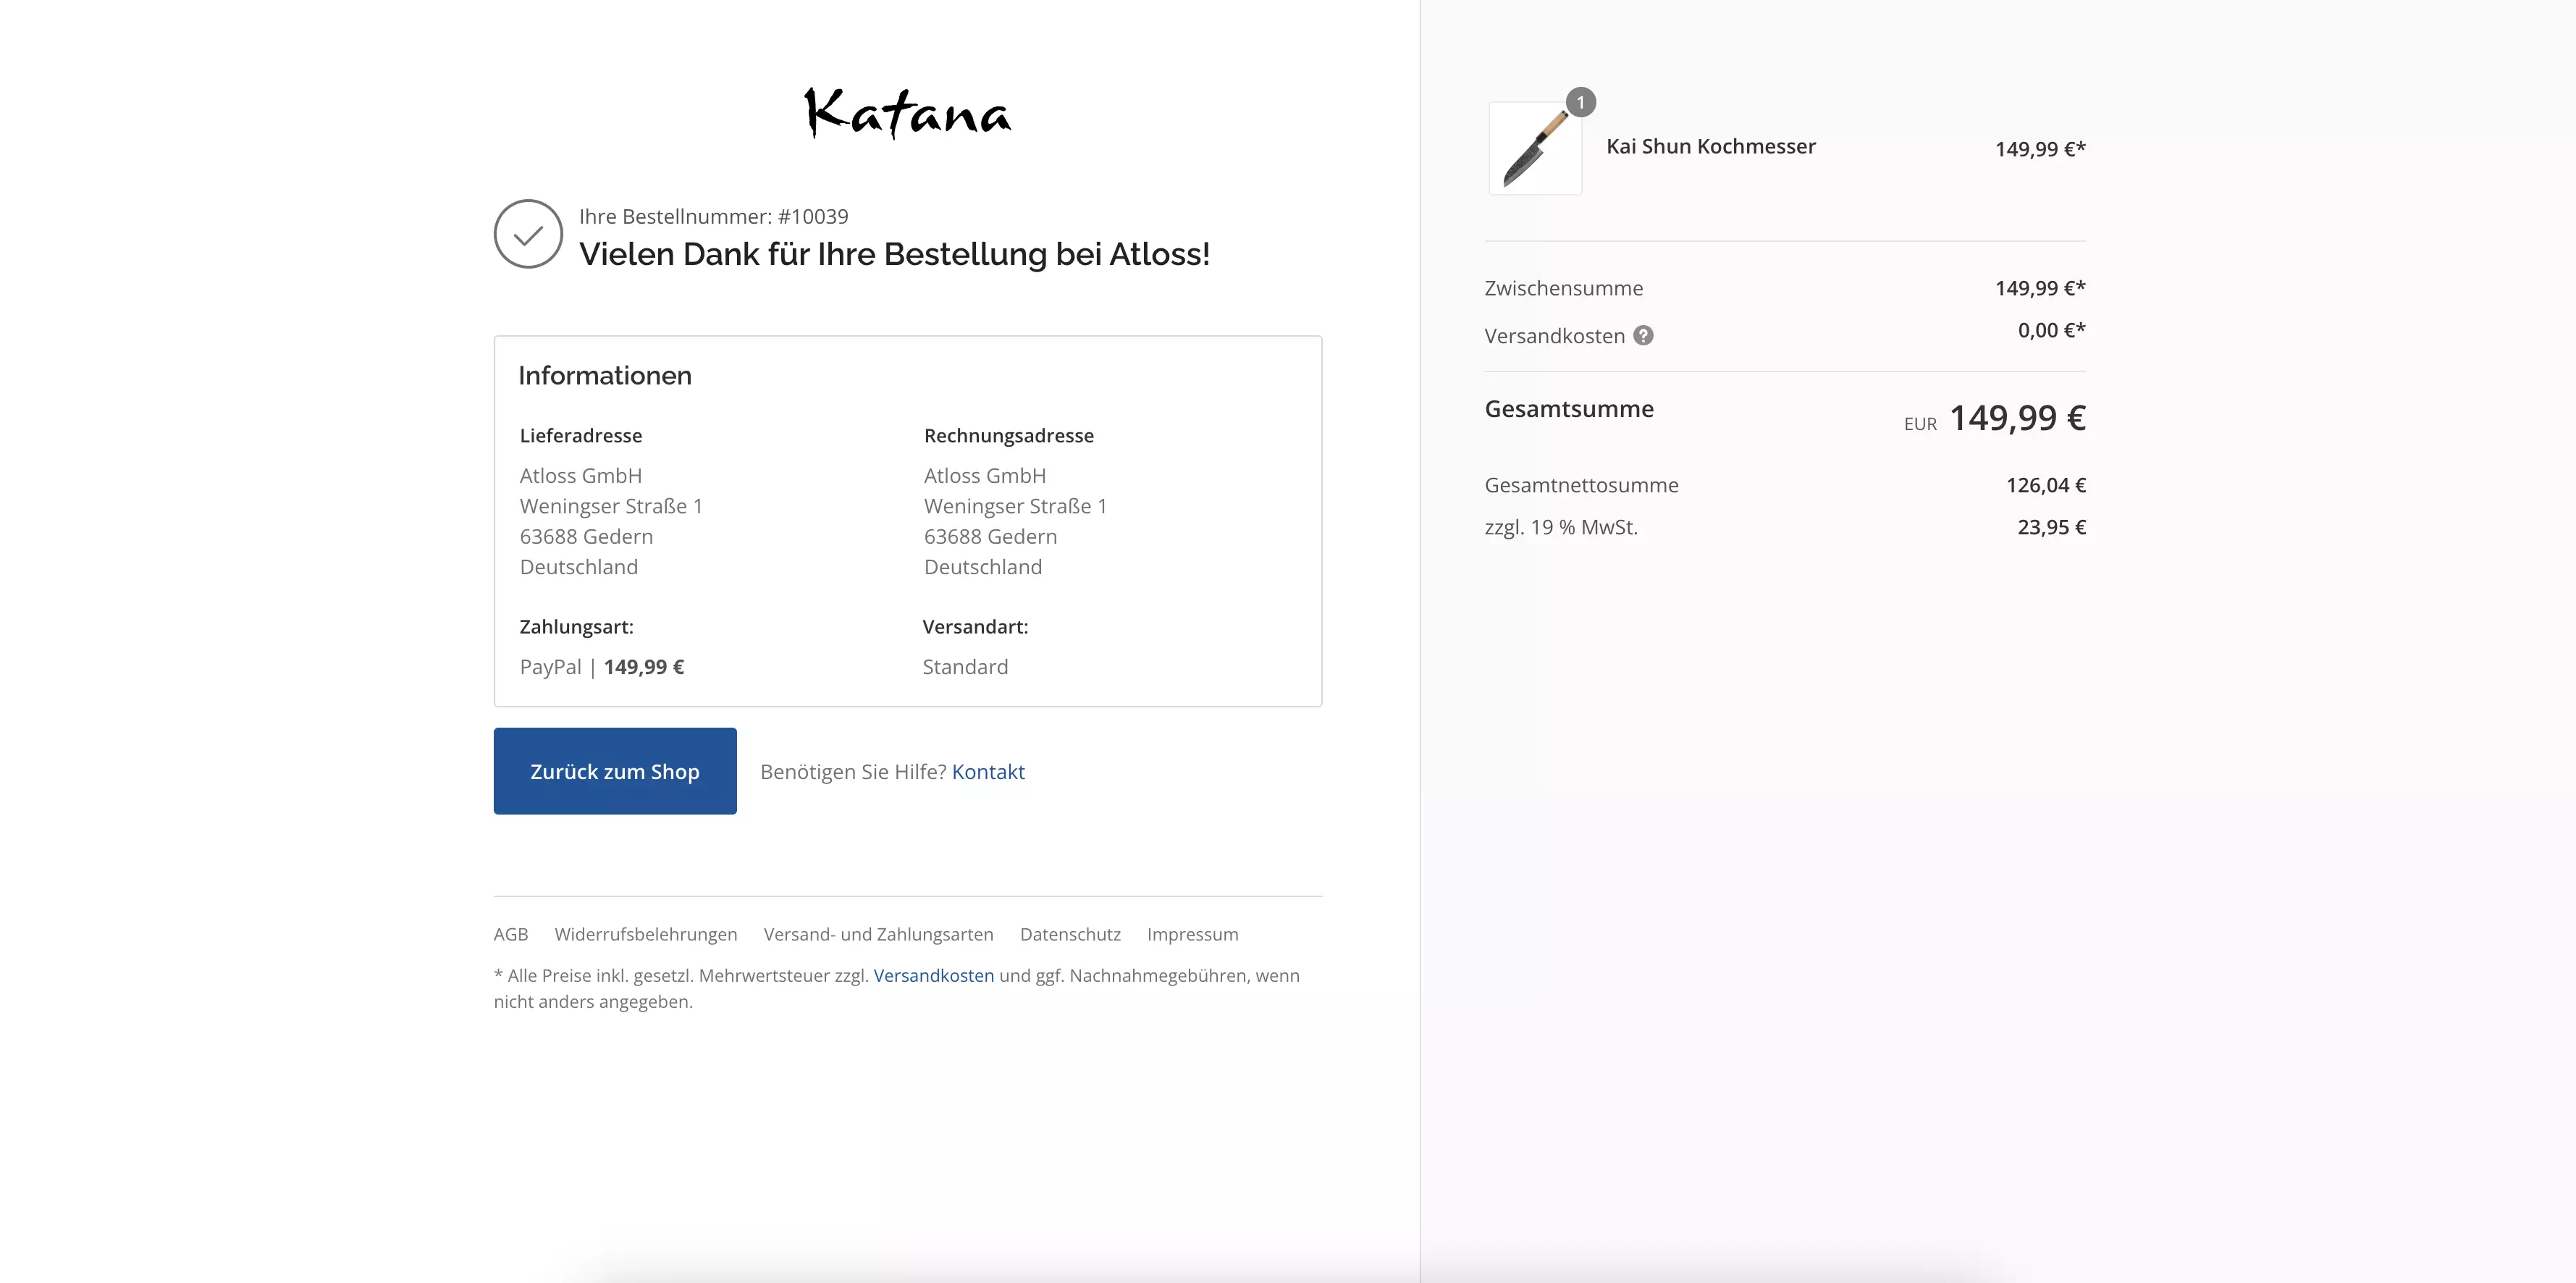The width and height of the screenshot is (2576, 1283).
Task: Click the Zurück zum Shop button
Action: (x=615, y=771)
